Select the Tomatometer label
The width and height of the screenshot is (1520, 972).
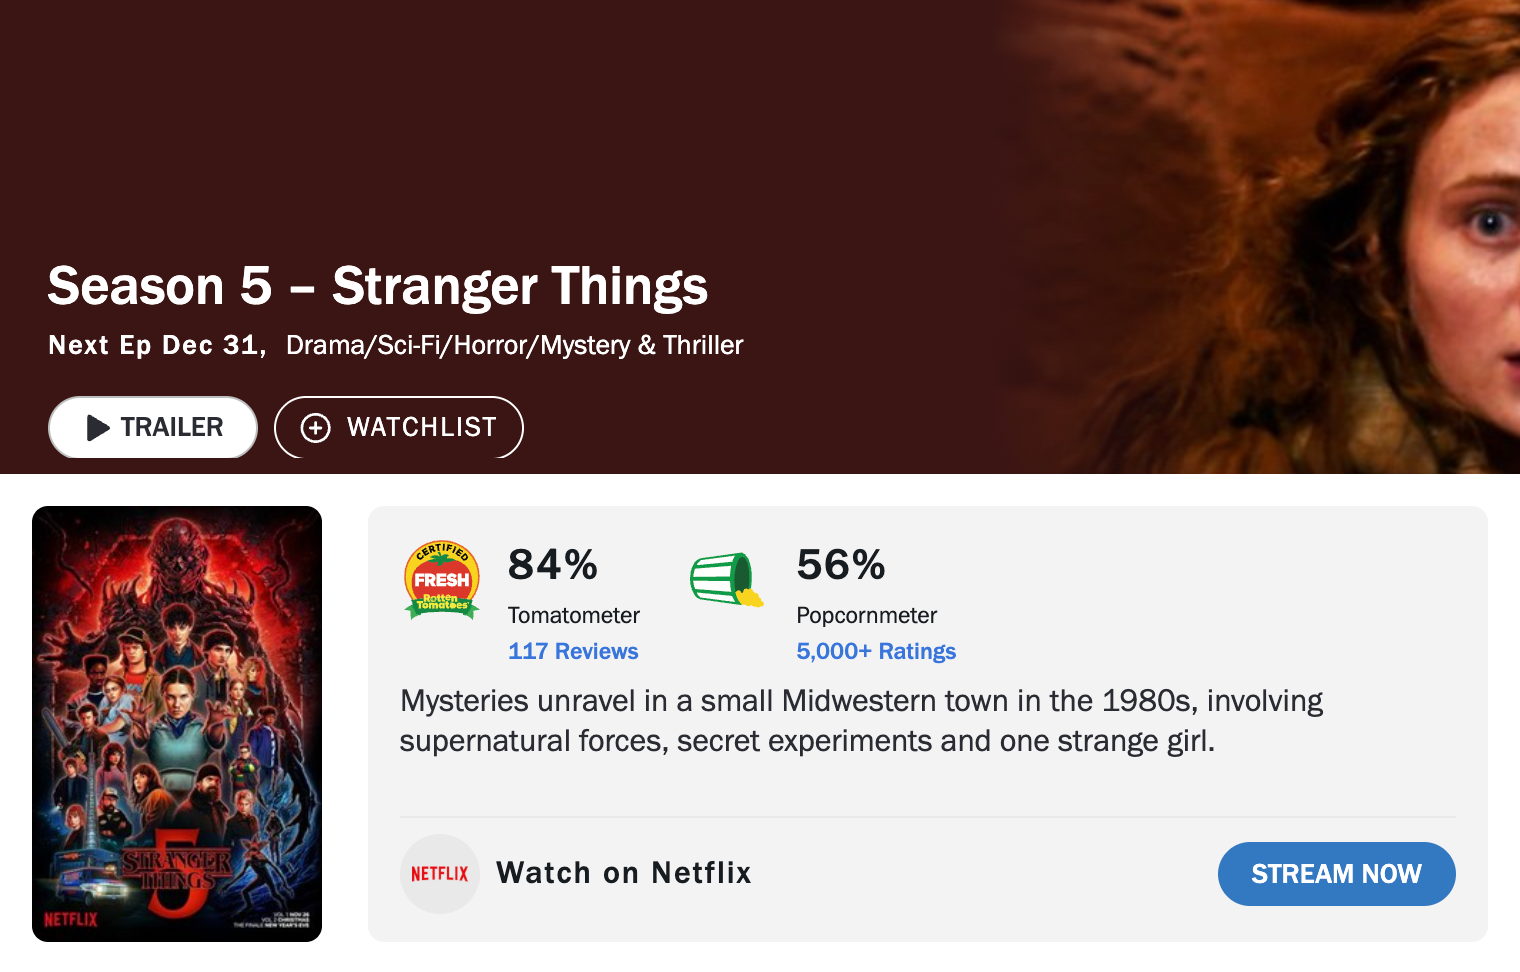(574, 615)
